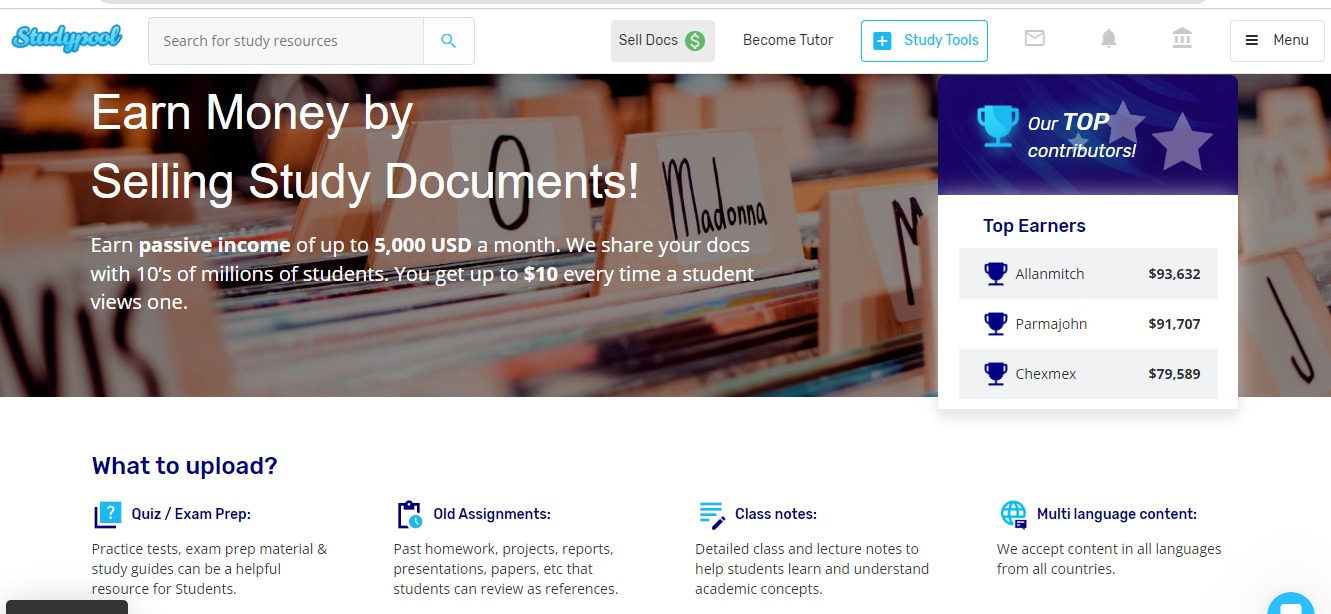Screen dimensions: 1331x614
Task: Click the Studypool logo
Action: [67, 40]
